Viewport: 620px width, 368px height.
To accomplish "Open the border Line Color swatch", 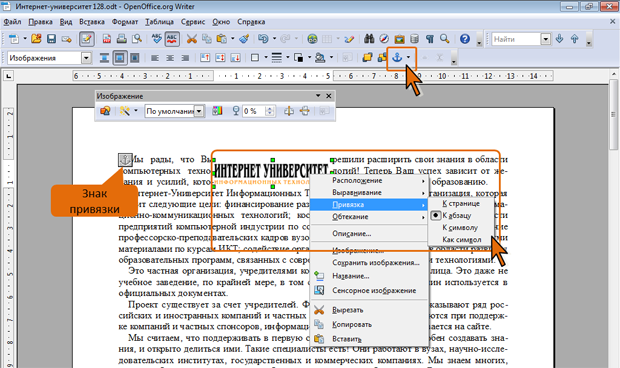I will click(299, 58).
